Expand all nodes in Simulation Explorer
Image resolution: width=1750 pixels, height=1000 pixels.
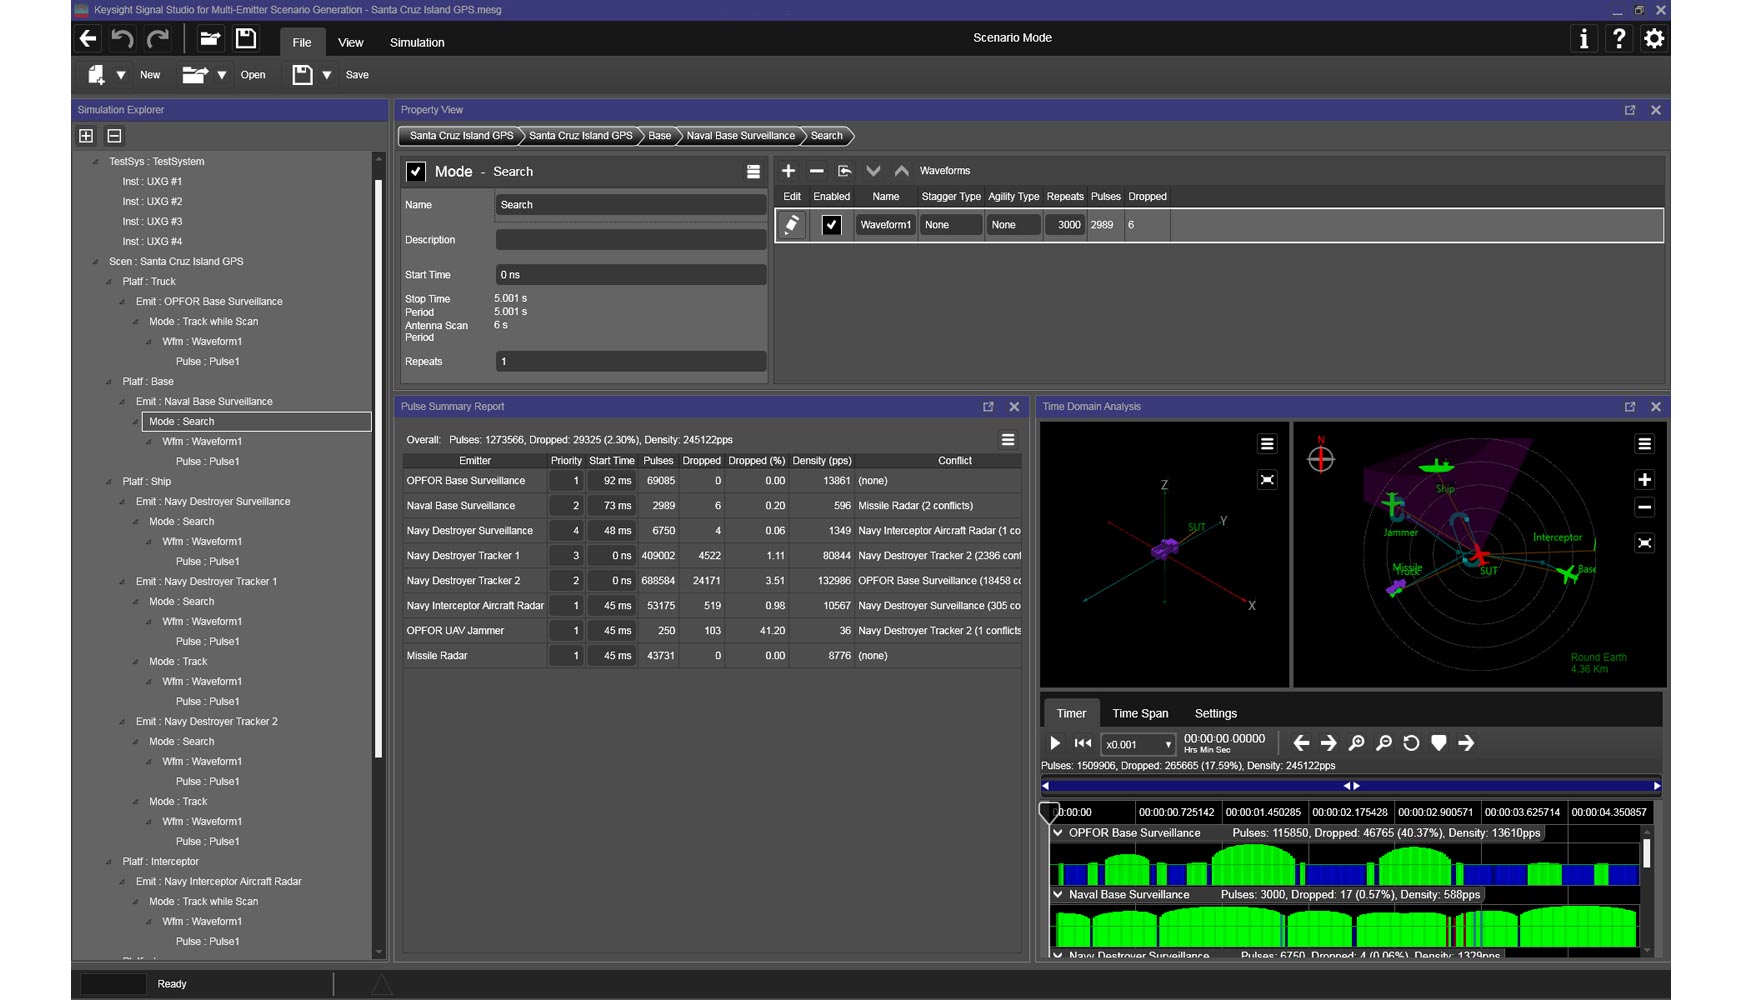pyautogui.click(x=86, y=136)
